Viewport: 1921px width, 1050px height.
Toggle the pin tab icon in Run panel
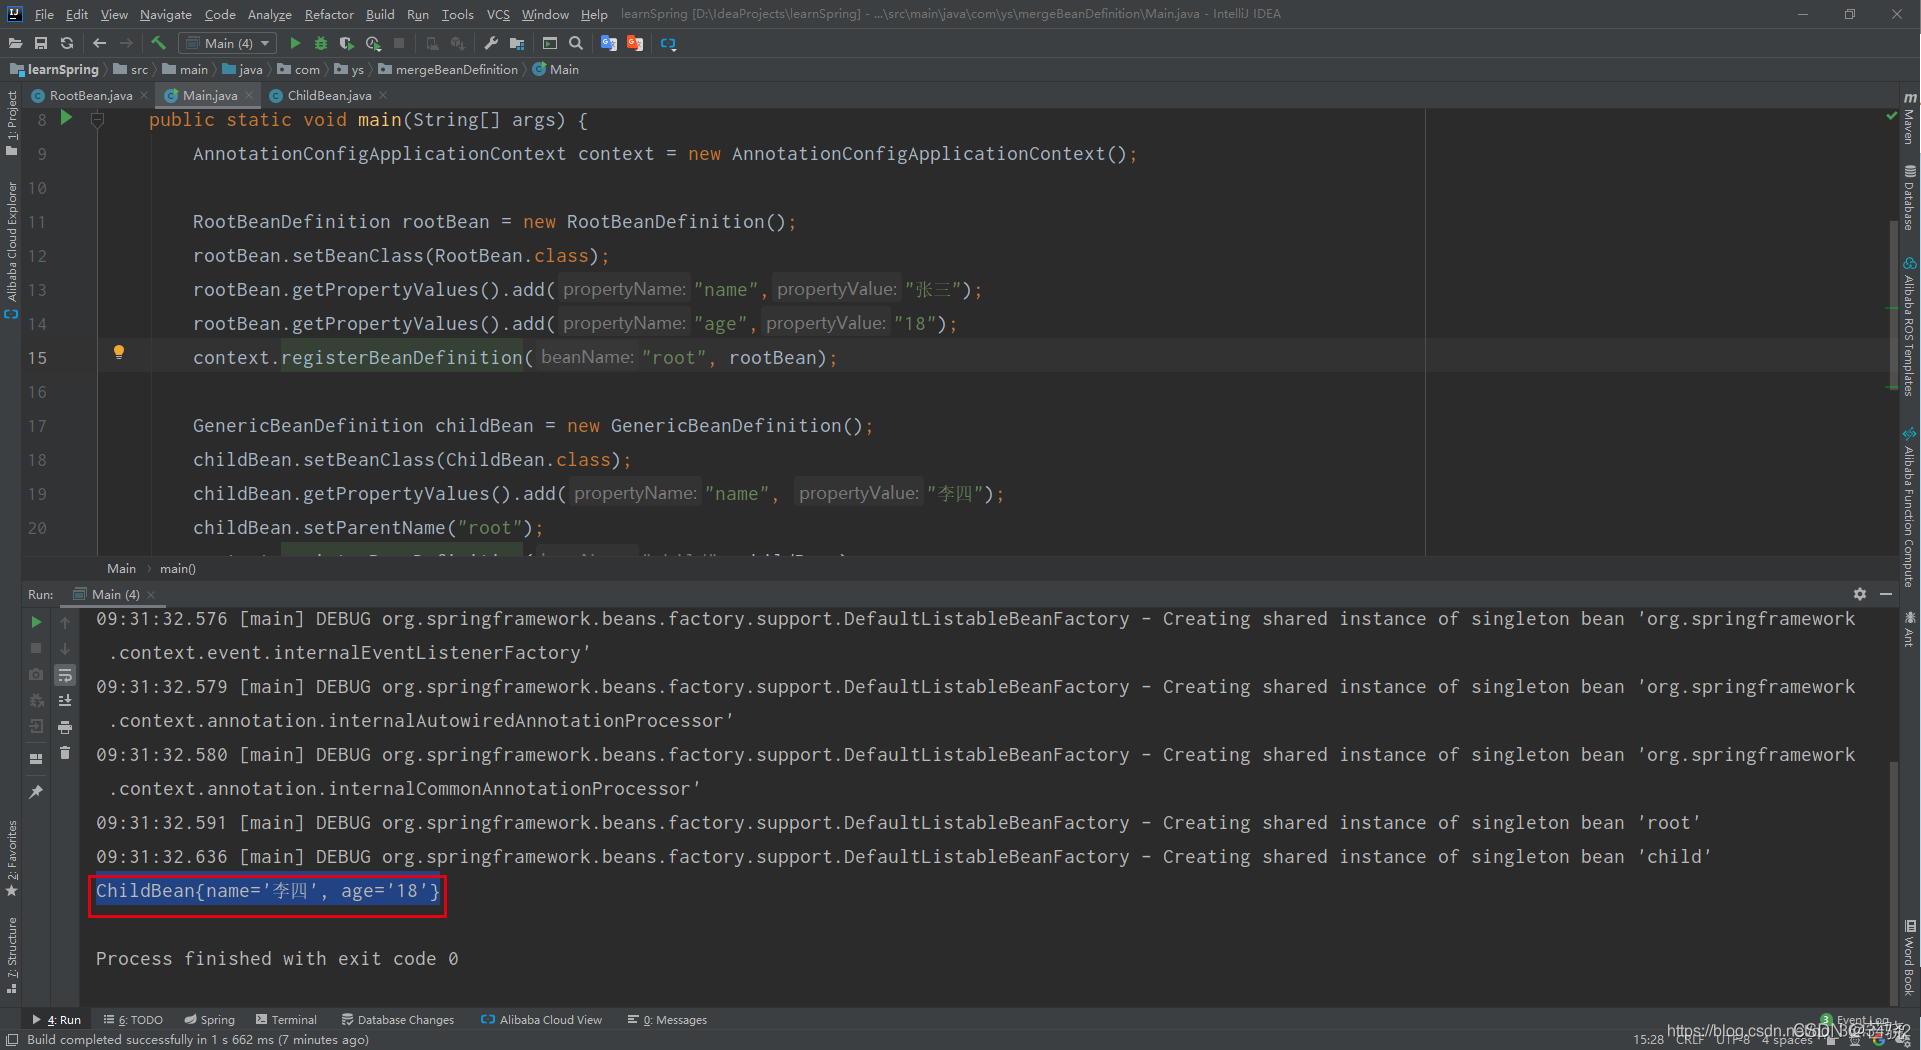pyautogui.click(x=36, y=792)
